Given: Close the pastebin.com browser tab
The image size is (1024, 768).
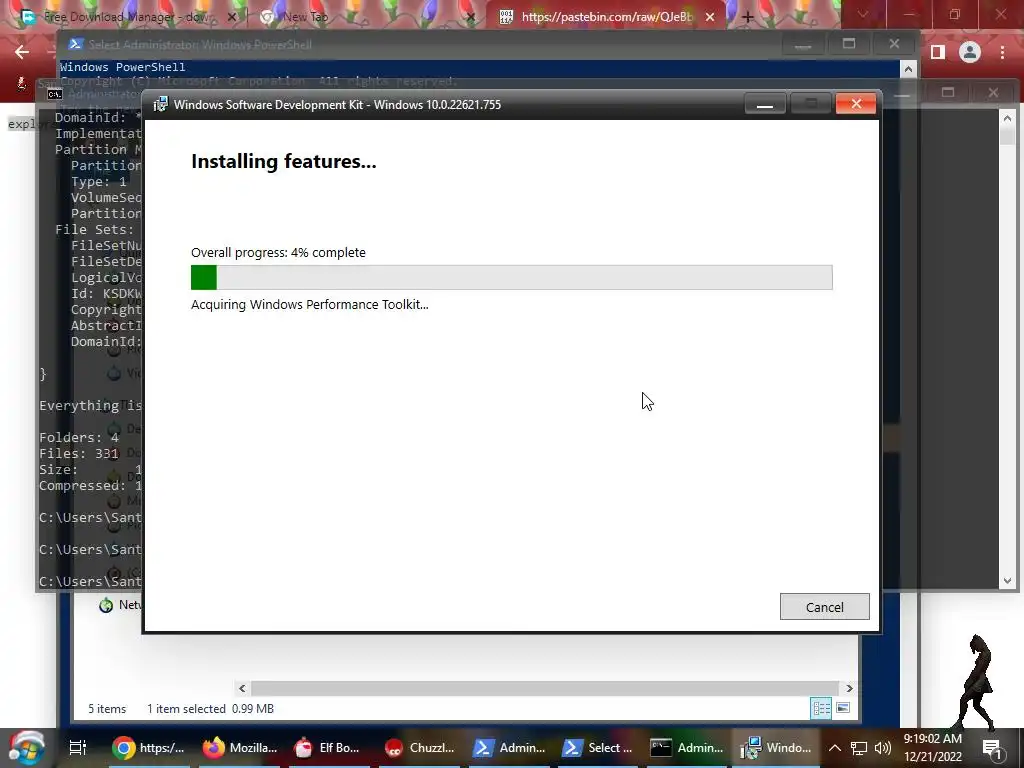Looking at the screenshot, I should pyautogui.click(x=710, y=17).
